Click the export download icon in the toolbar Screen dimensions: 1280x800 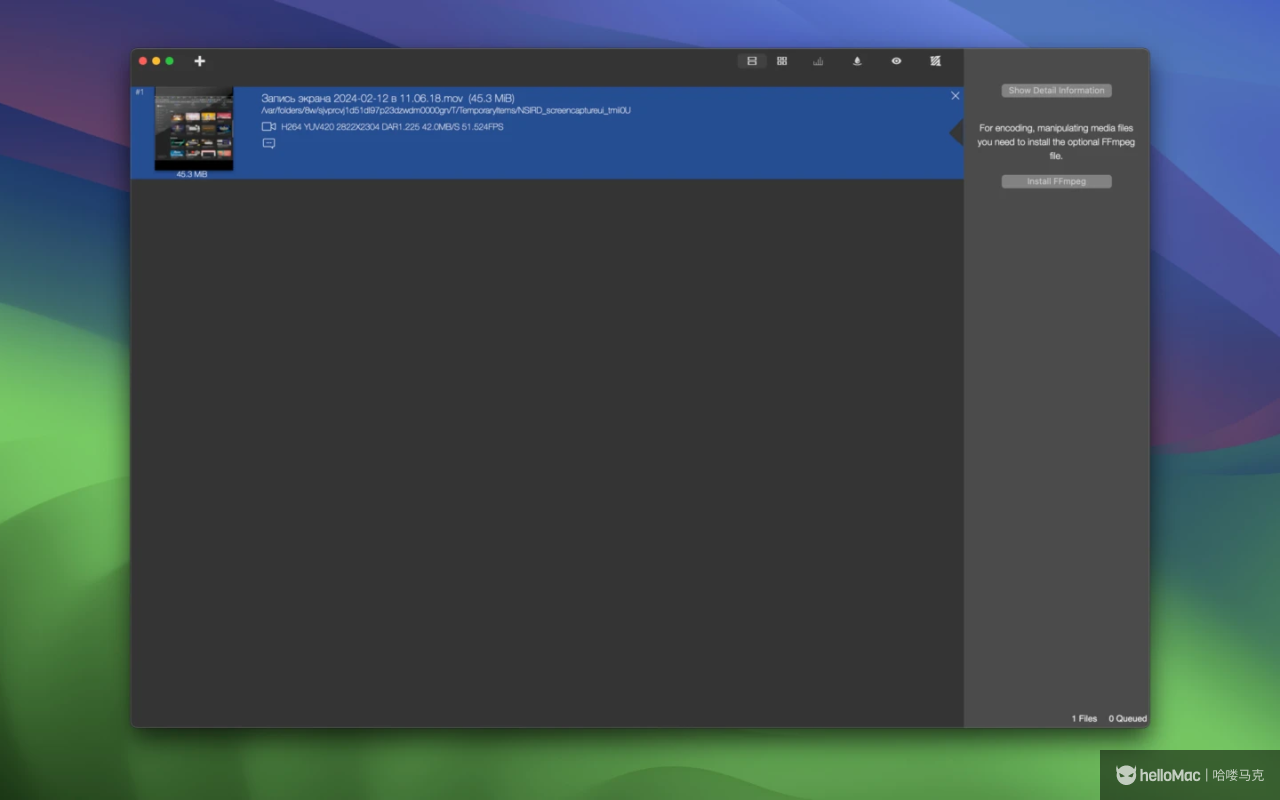click(x=857, y=61)
